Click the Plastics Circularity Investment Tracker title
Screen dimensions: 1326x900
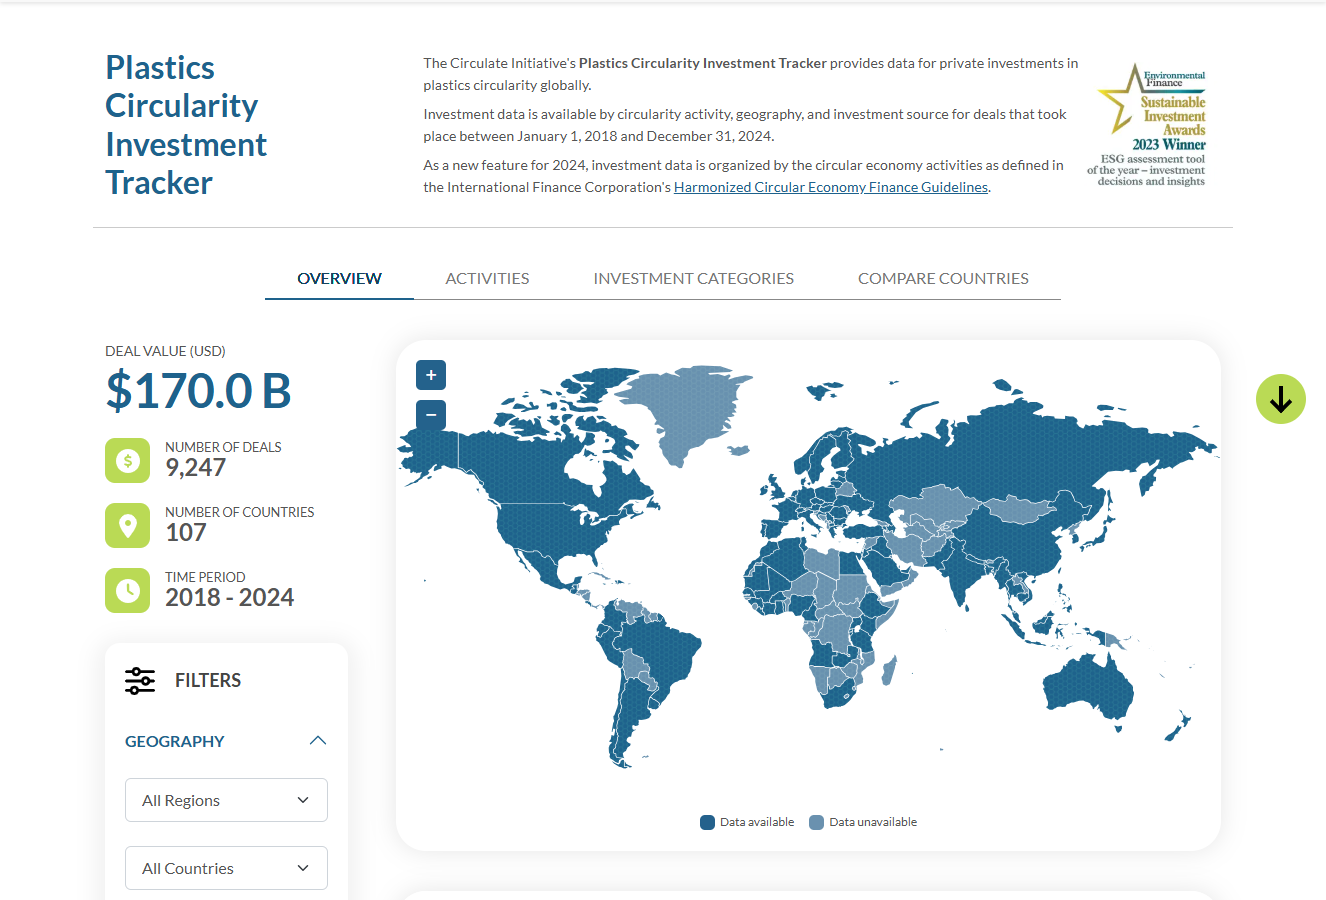coord(185,125)
